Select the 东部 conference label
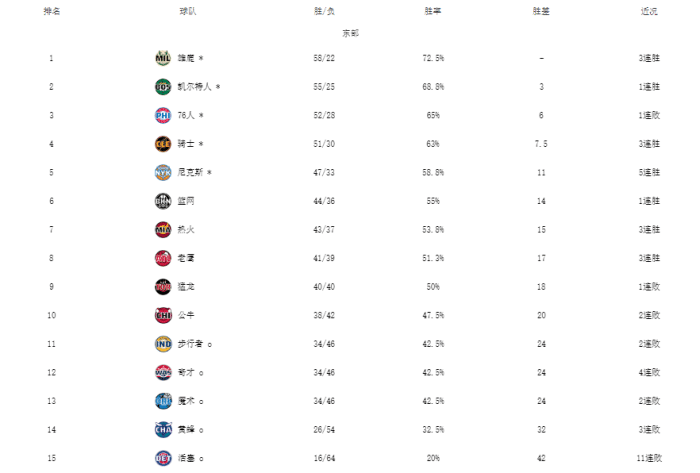This screenshot has height=473, width=700. [349, 34]
